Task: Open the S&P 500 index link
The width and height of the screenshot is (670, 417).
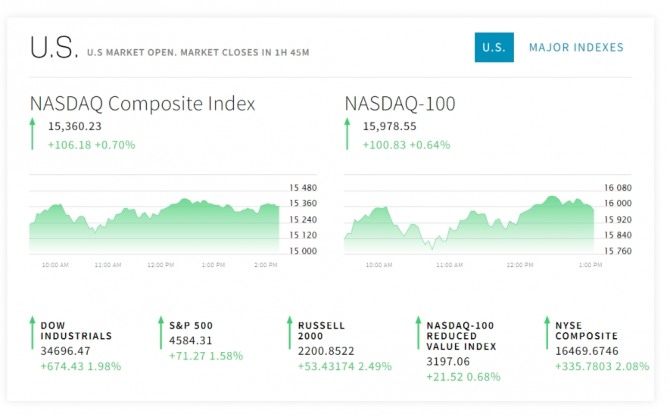Action: pos(190,325)
